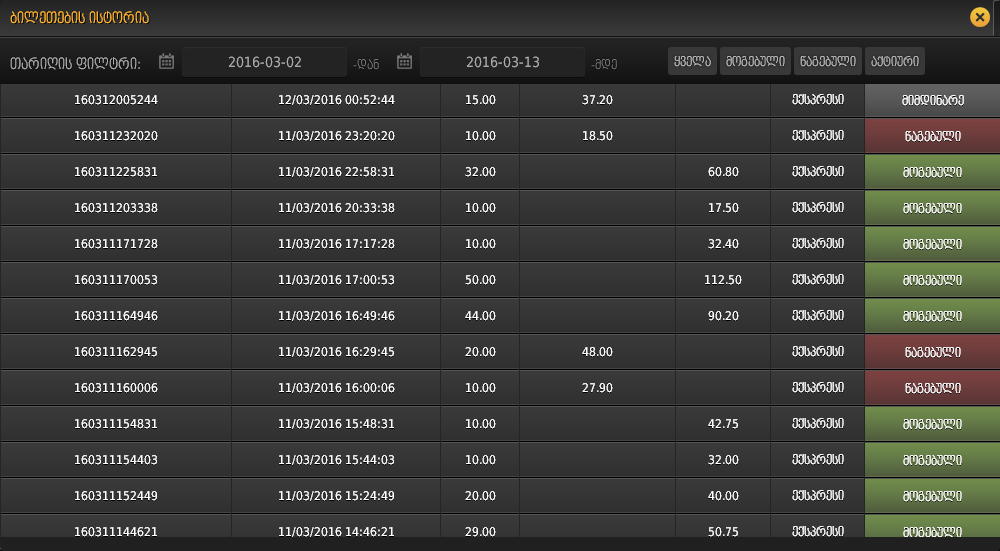Click the მიმდინარე status of ticket 160312005244
The image size is (1000, 551).
pos(932,100)
